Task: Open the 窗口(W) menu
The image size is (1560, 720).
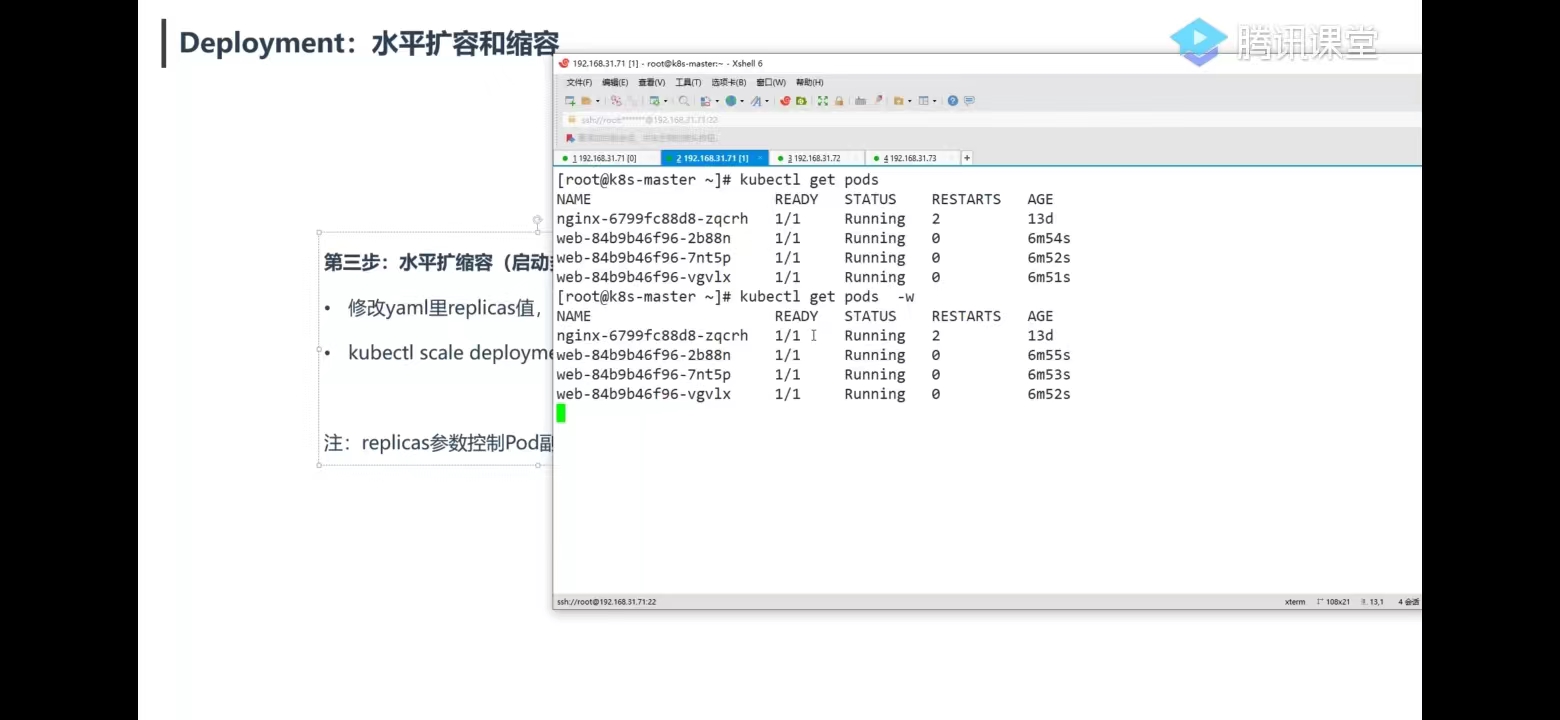Action: (x=771, y=82)
